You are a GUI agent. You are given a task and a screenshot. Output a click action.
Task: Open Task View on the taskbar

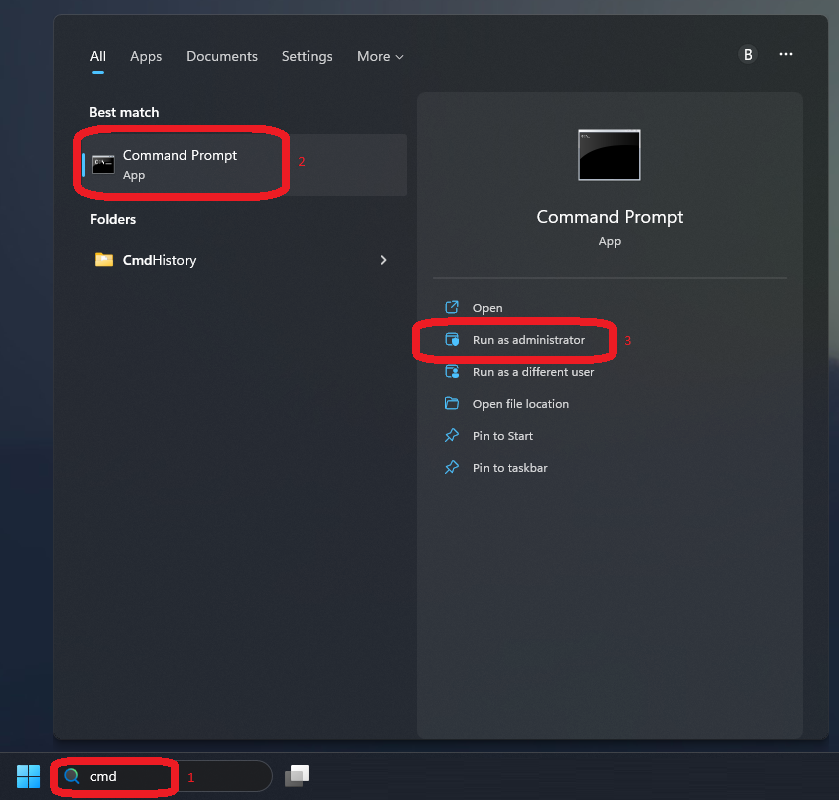[x=297, y=775]
